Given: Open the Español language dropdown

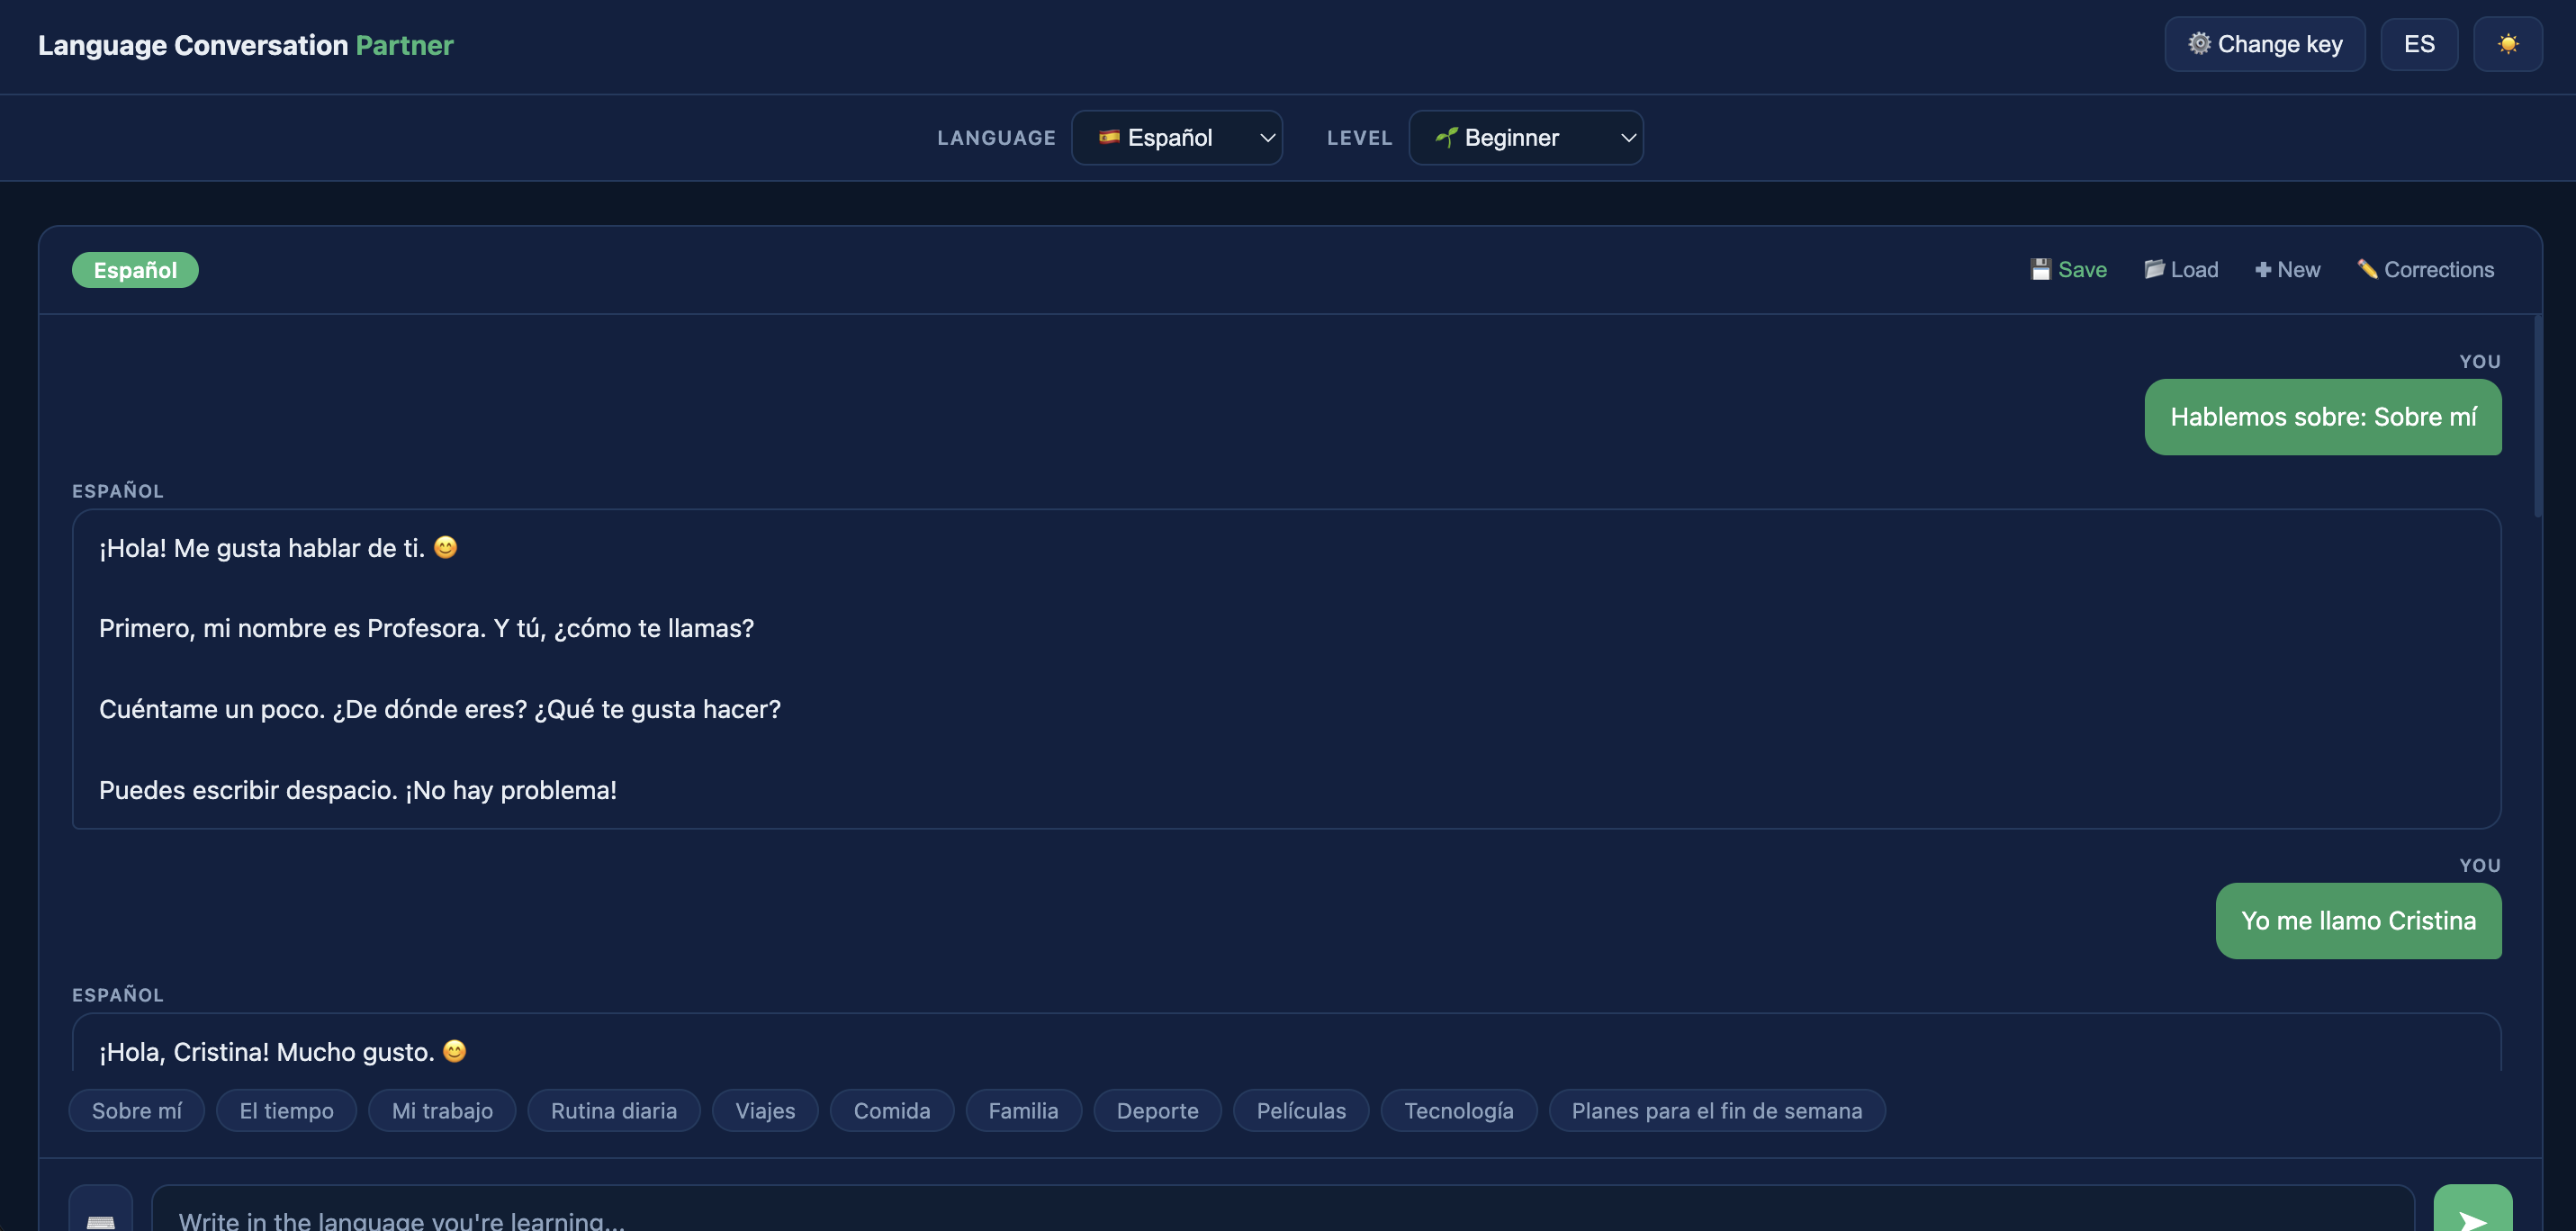Looking at the screenshot, I should click(x=1176, y=138).
